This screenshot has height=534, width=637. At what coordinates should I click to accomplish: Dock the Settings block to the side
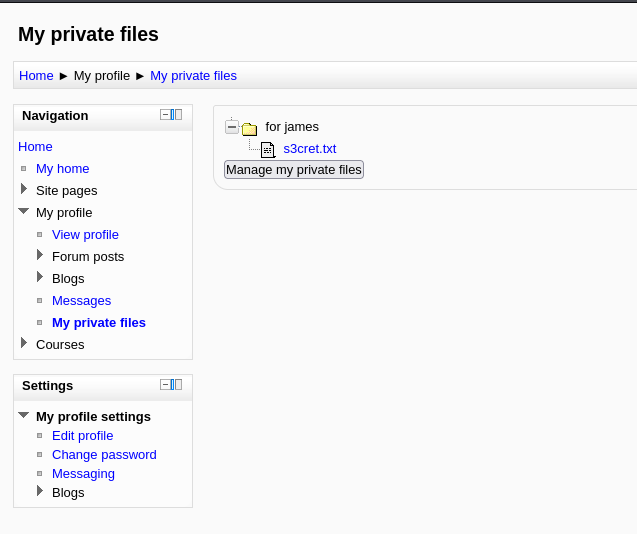coord(177,385)
